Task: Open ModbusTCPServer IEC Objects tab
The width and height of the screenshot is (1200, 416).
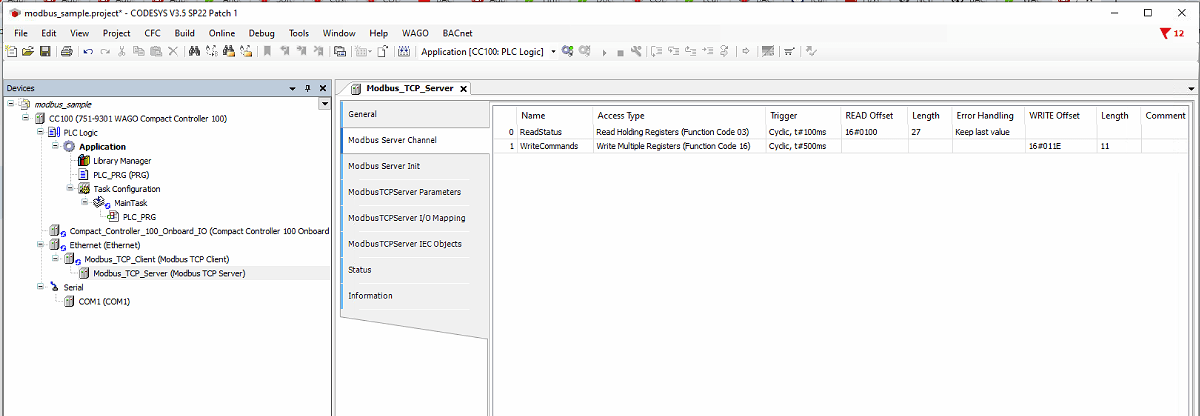Action: pyautogui.click(x=415, y=244)
